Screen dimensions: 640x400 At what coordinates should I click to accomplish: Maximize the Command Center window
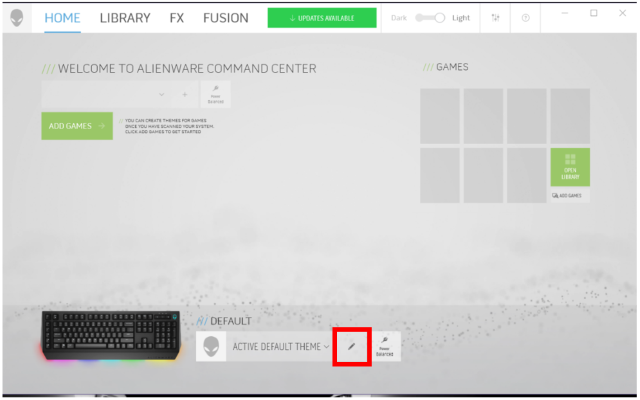(594, 13)
